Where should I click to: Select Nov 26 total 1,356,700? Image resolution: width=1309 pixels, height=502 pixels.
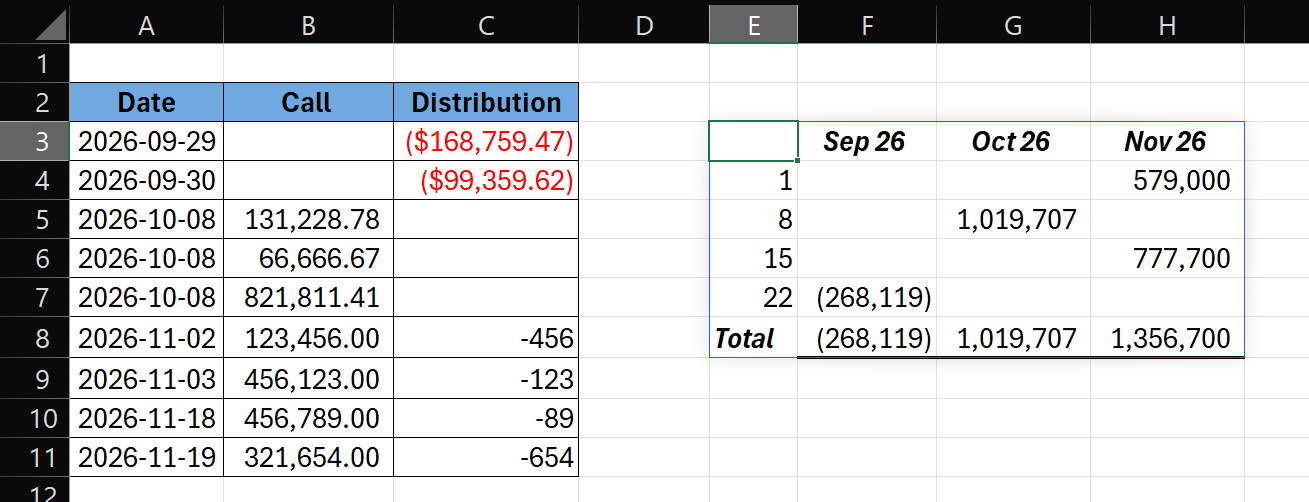1167,338
